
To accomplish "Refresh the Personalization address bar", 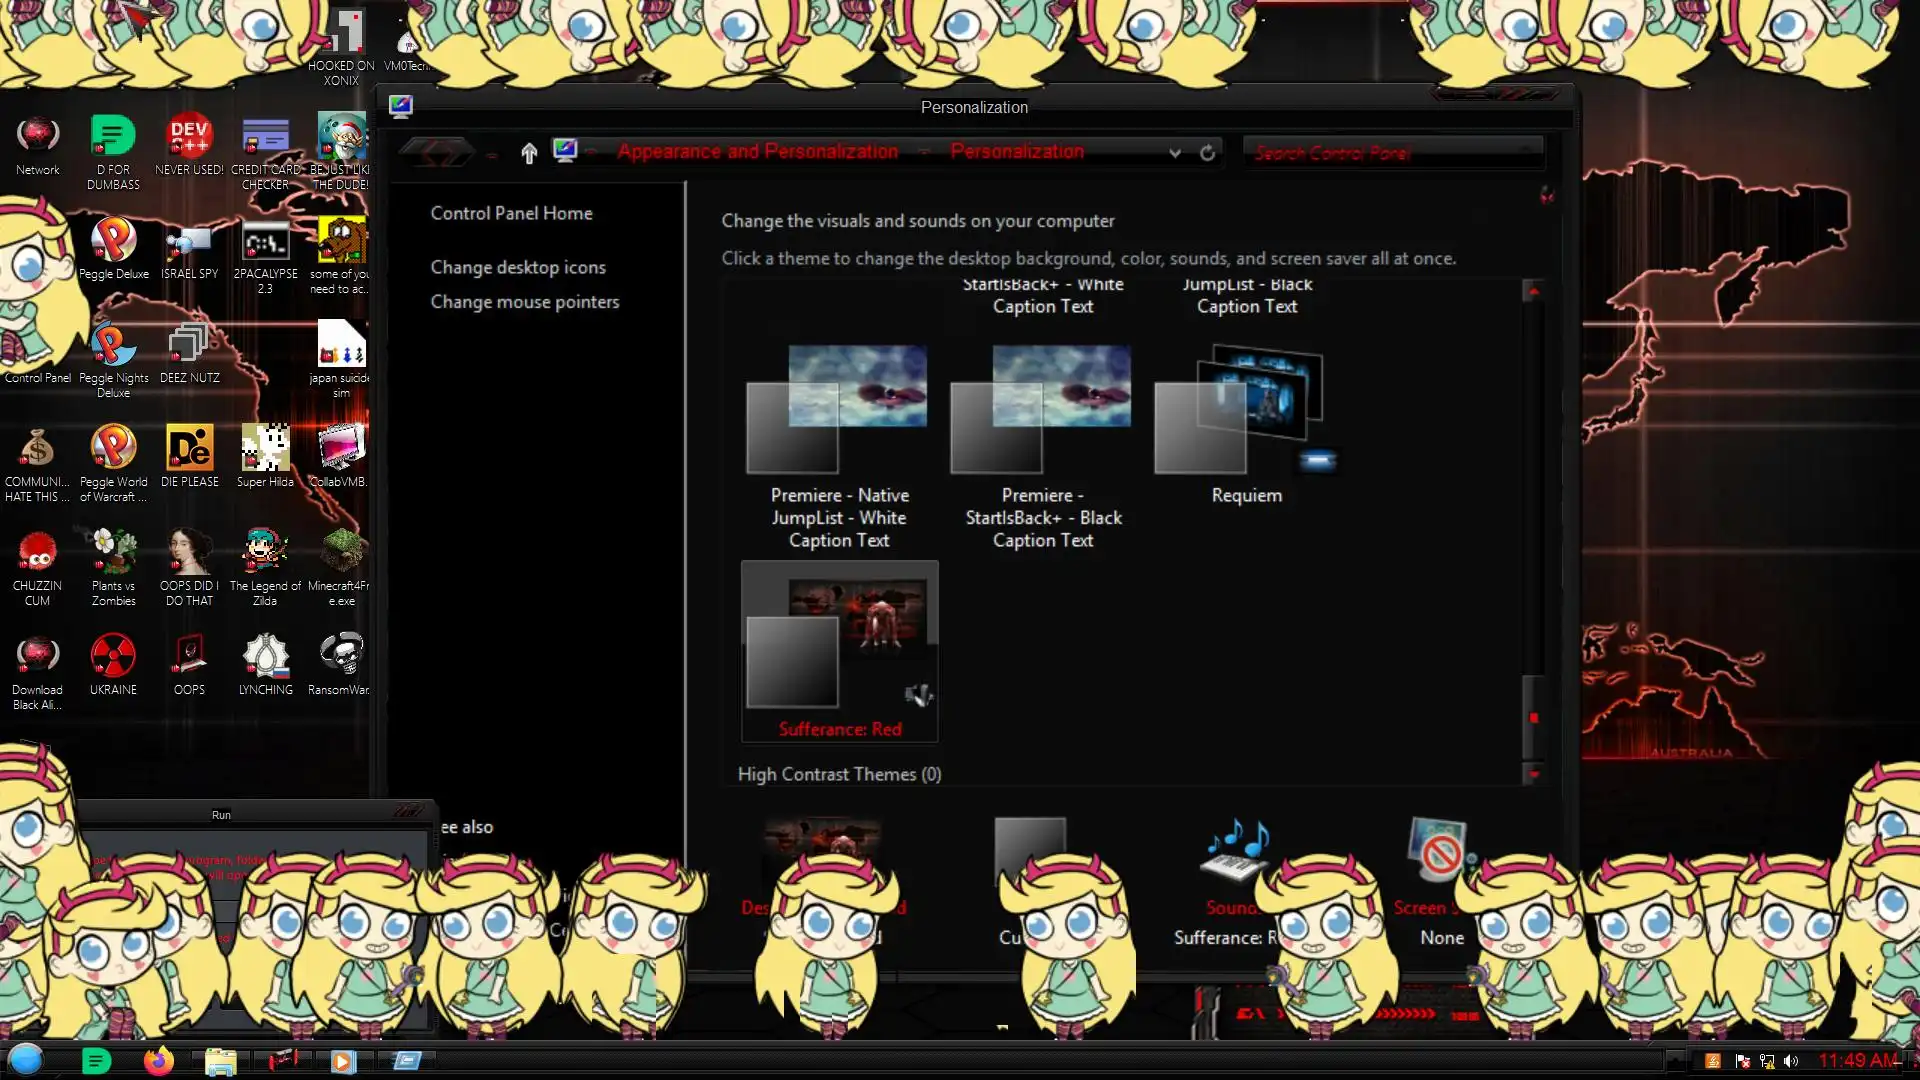I will point(1207,153).
